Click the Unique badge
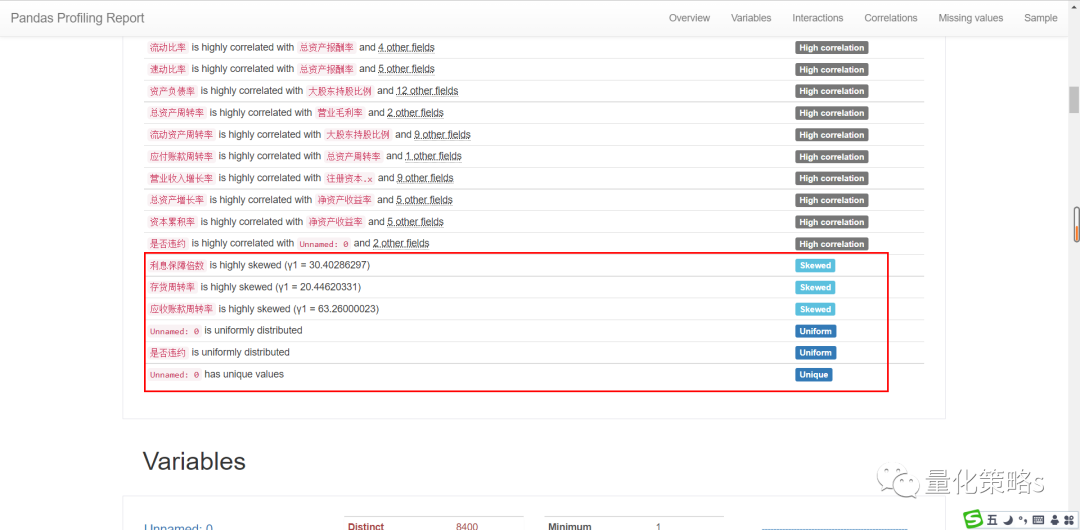 [813, 375]
